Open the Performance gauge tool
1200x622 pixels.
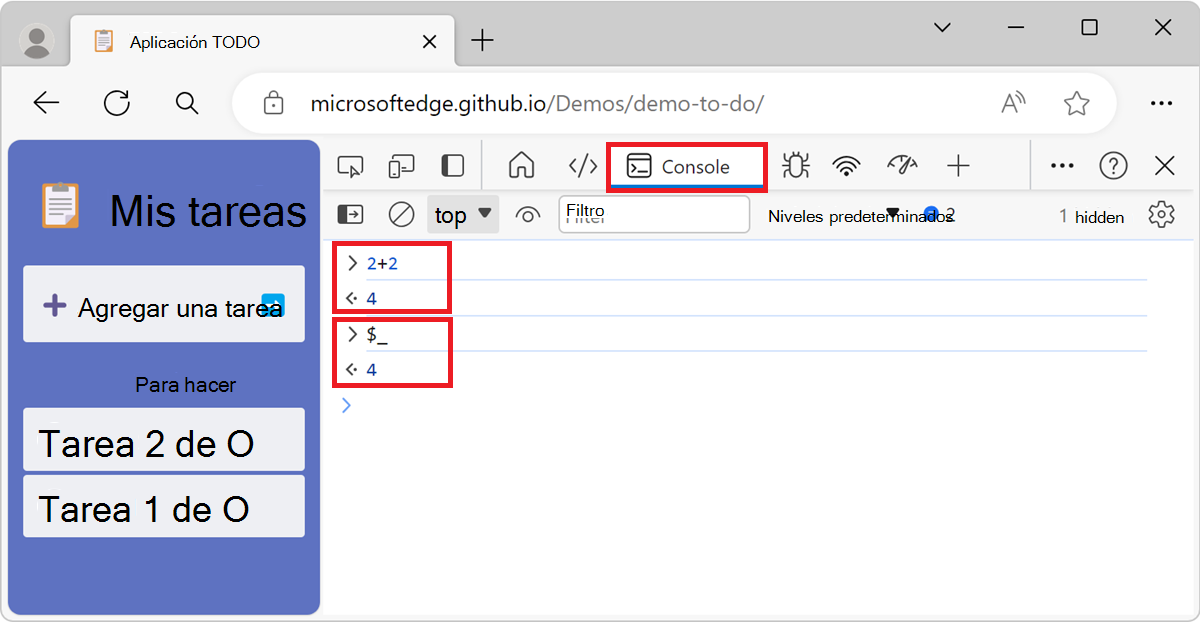[902, 166]
